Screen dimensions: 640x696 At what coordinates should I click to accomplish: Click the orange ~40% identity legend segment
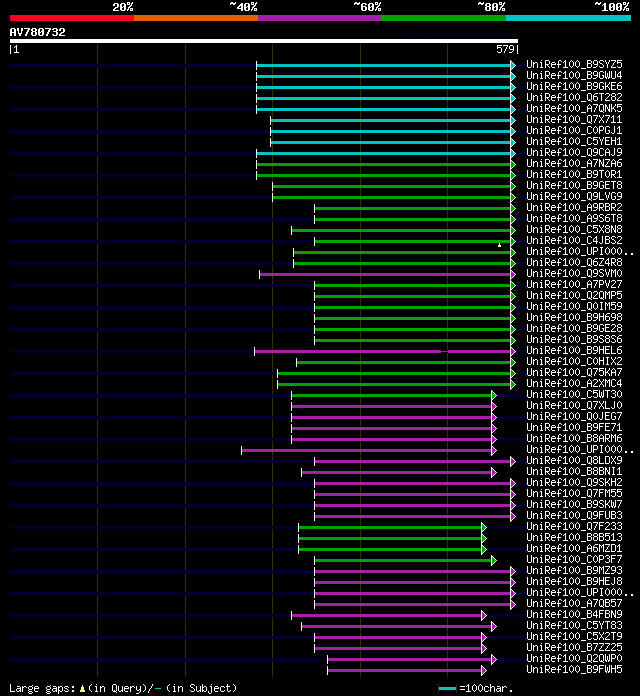coord(196,18)
